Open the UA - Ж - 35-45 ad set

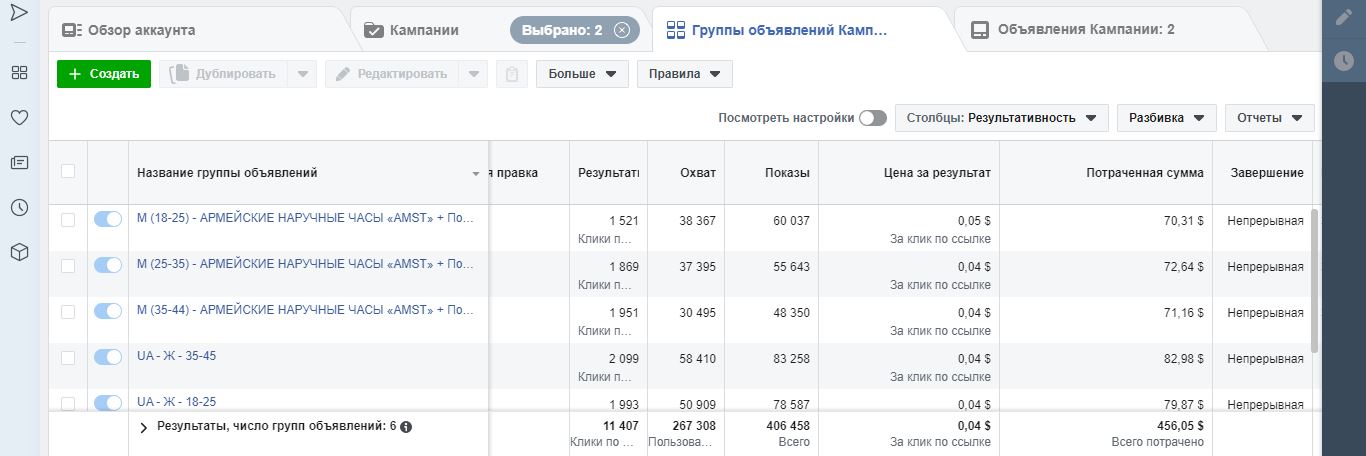click(x=176, y=356)
